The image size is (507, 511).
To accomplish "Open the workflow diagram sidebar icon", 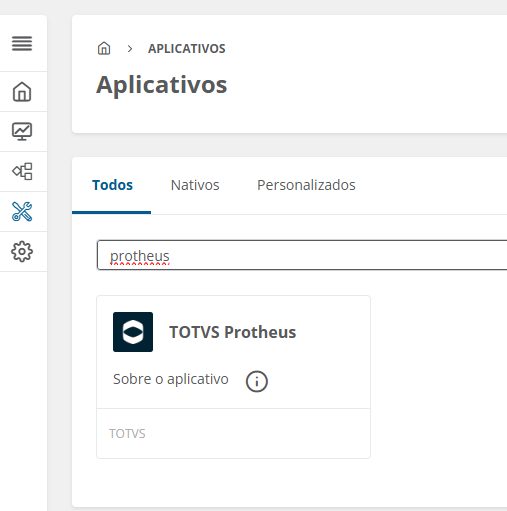I will tap(22, 171).
